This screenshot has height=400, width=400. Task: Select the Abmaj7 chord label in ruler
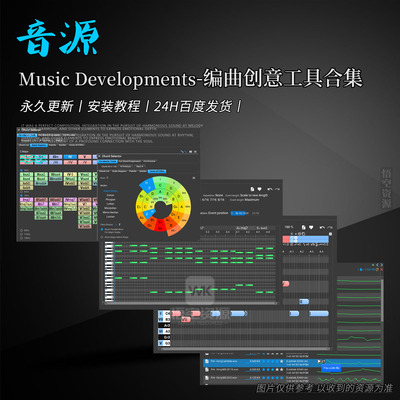(x=242, y=228)
